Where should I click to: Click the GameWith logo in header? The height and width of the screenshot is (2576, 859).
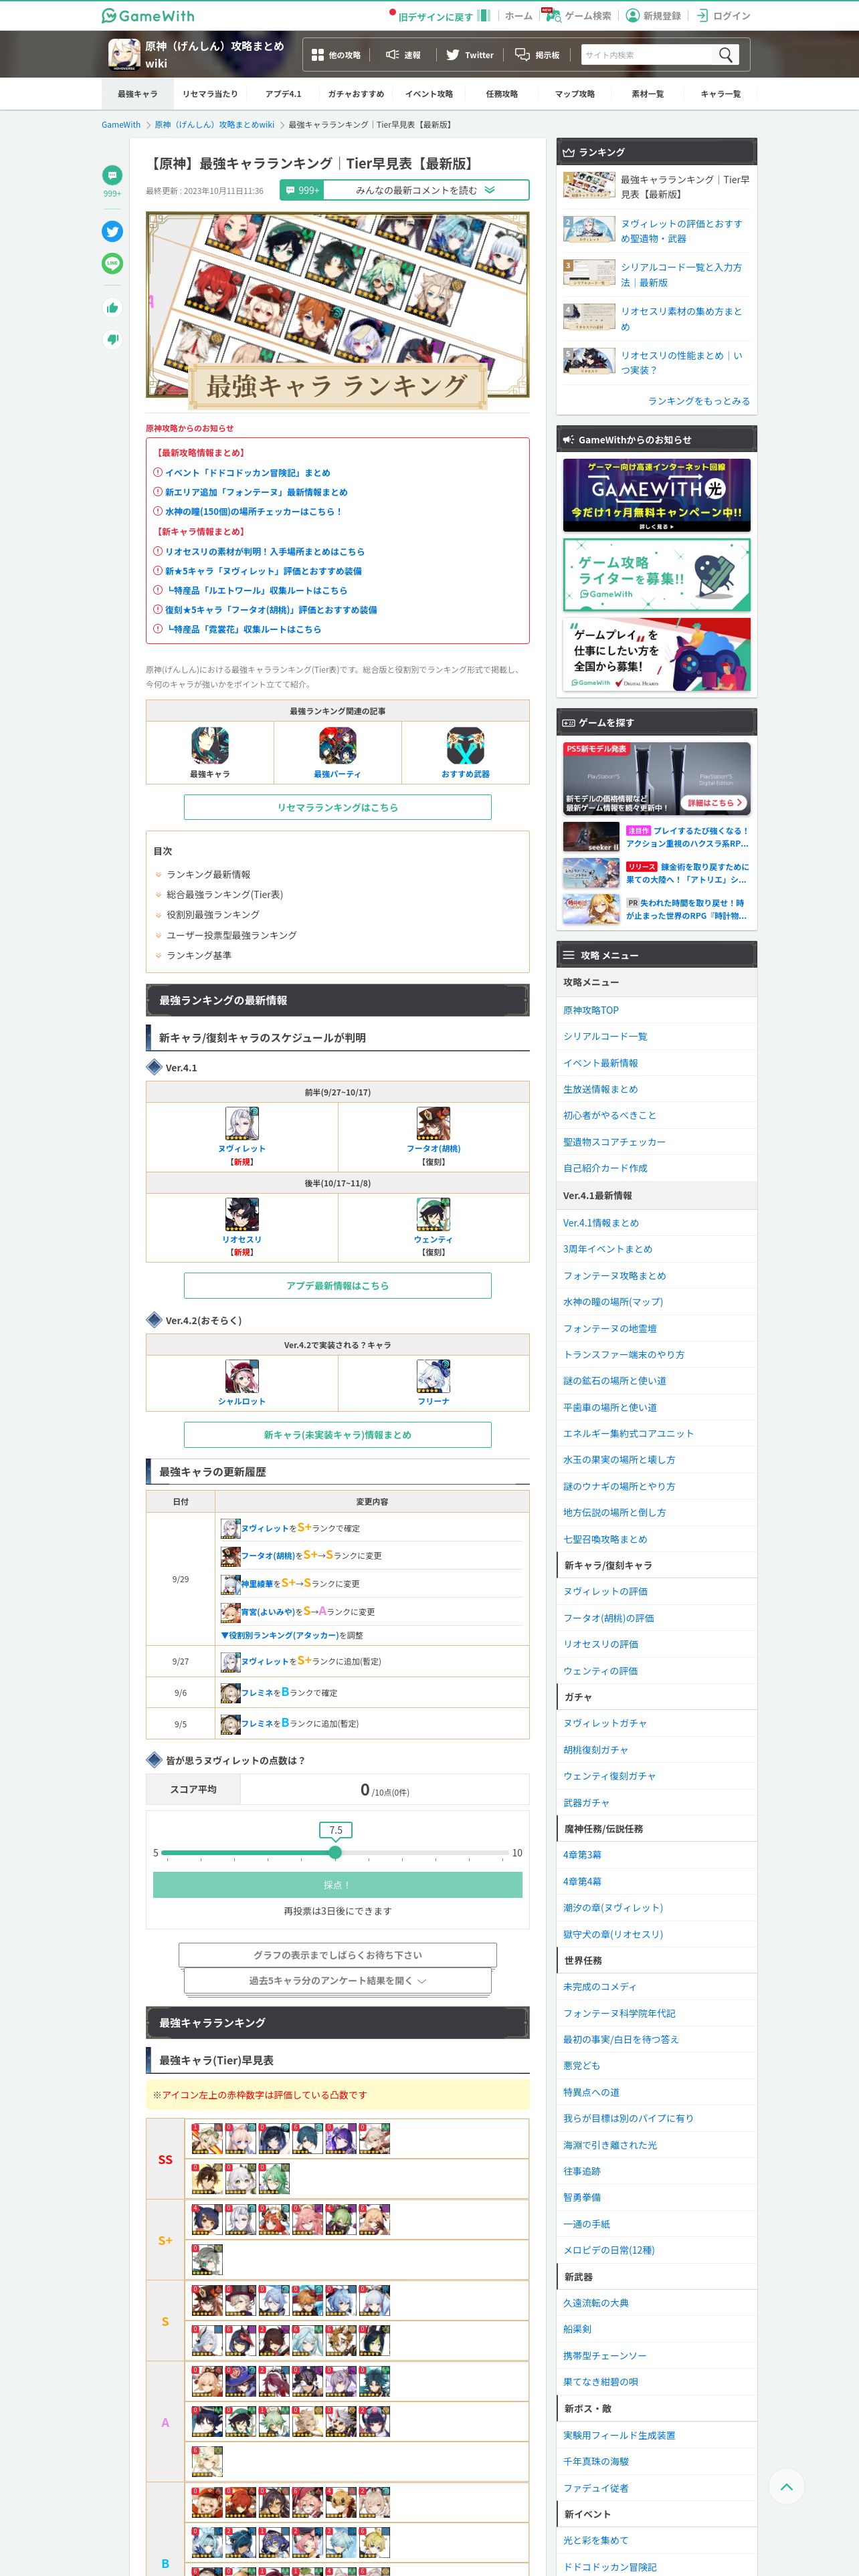coord(148,15)
